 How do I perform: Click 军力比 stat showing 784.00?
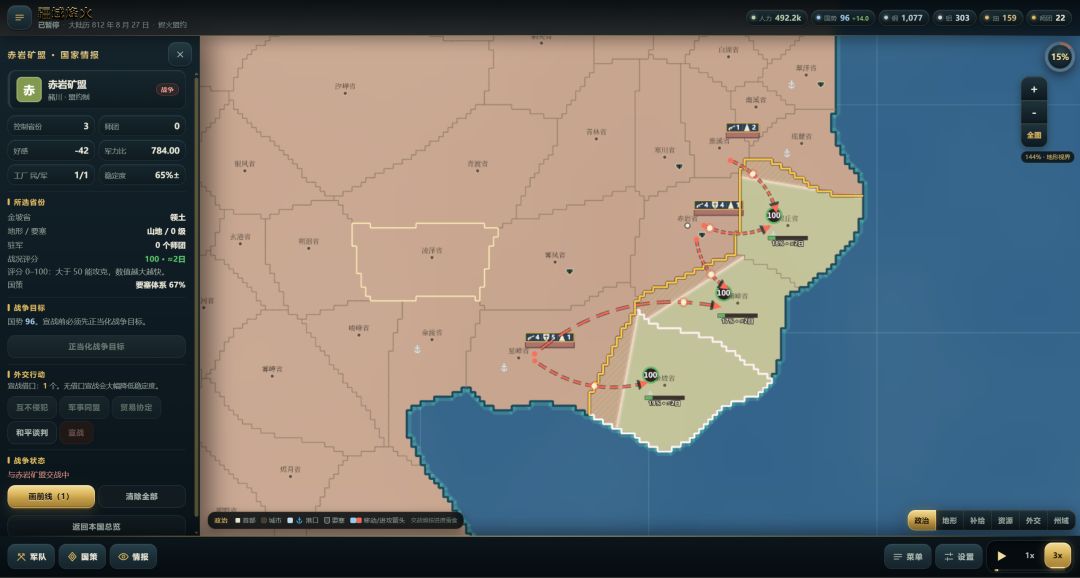[142, 150]
